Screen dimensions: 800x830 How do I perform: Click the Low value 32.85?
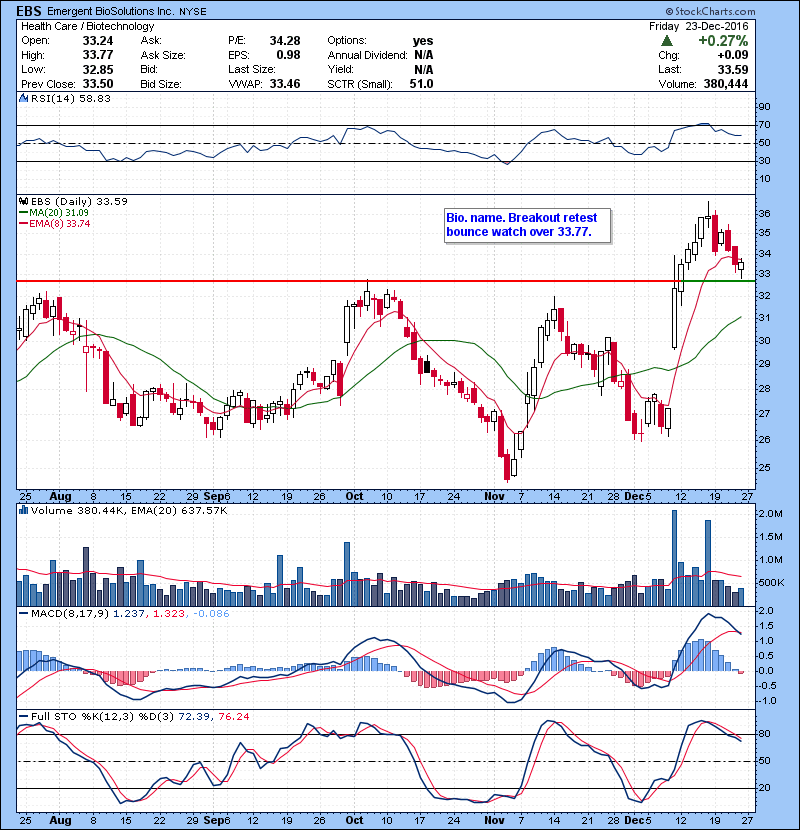(x=98, y=69)
